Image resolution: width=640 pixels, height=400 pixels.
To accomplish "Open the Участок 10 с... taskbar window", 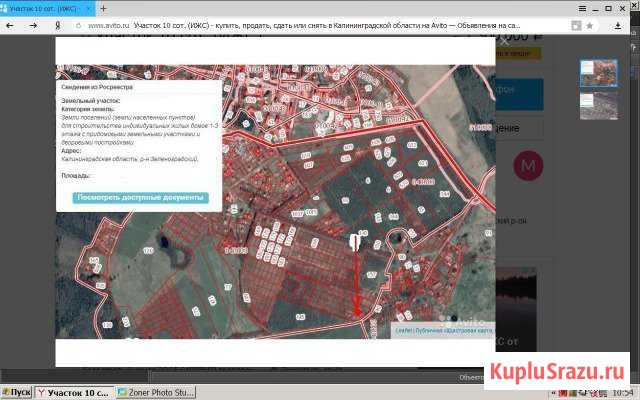I will [73, 392].
